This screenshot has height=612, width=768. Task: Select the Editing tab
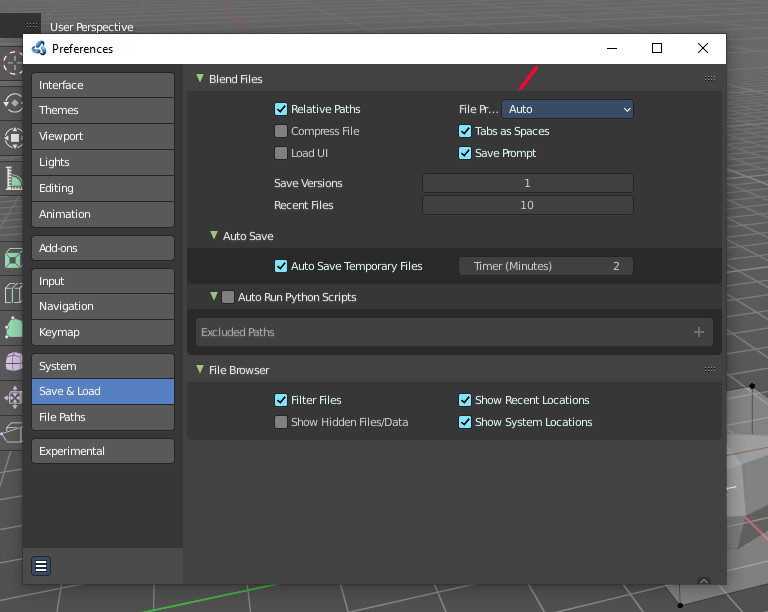103,188
